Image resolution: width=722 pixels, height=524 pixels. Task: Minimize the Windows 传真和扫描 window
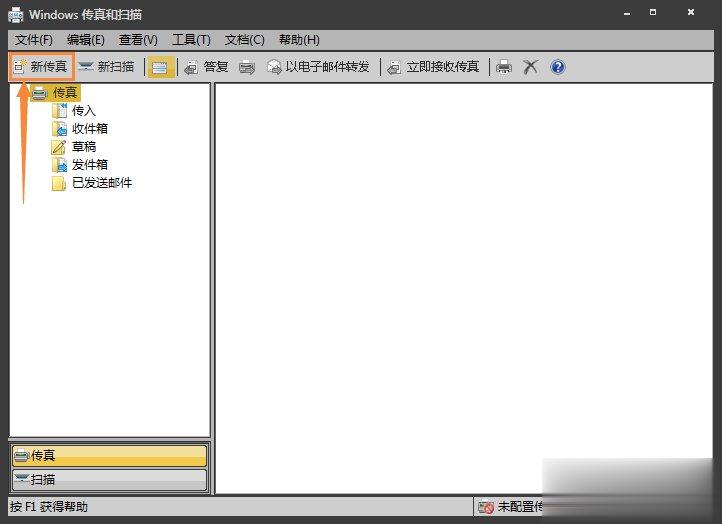pos(627,13)
